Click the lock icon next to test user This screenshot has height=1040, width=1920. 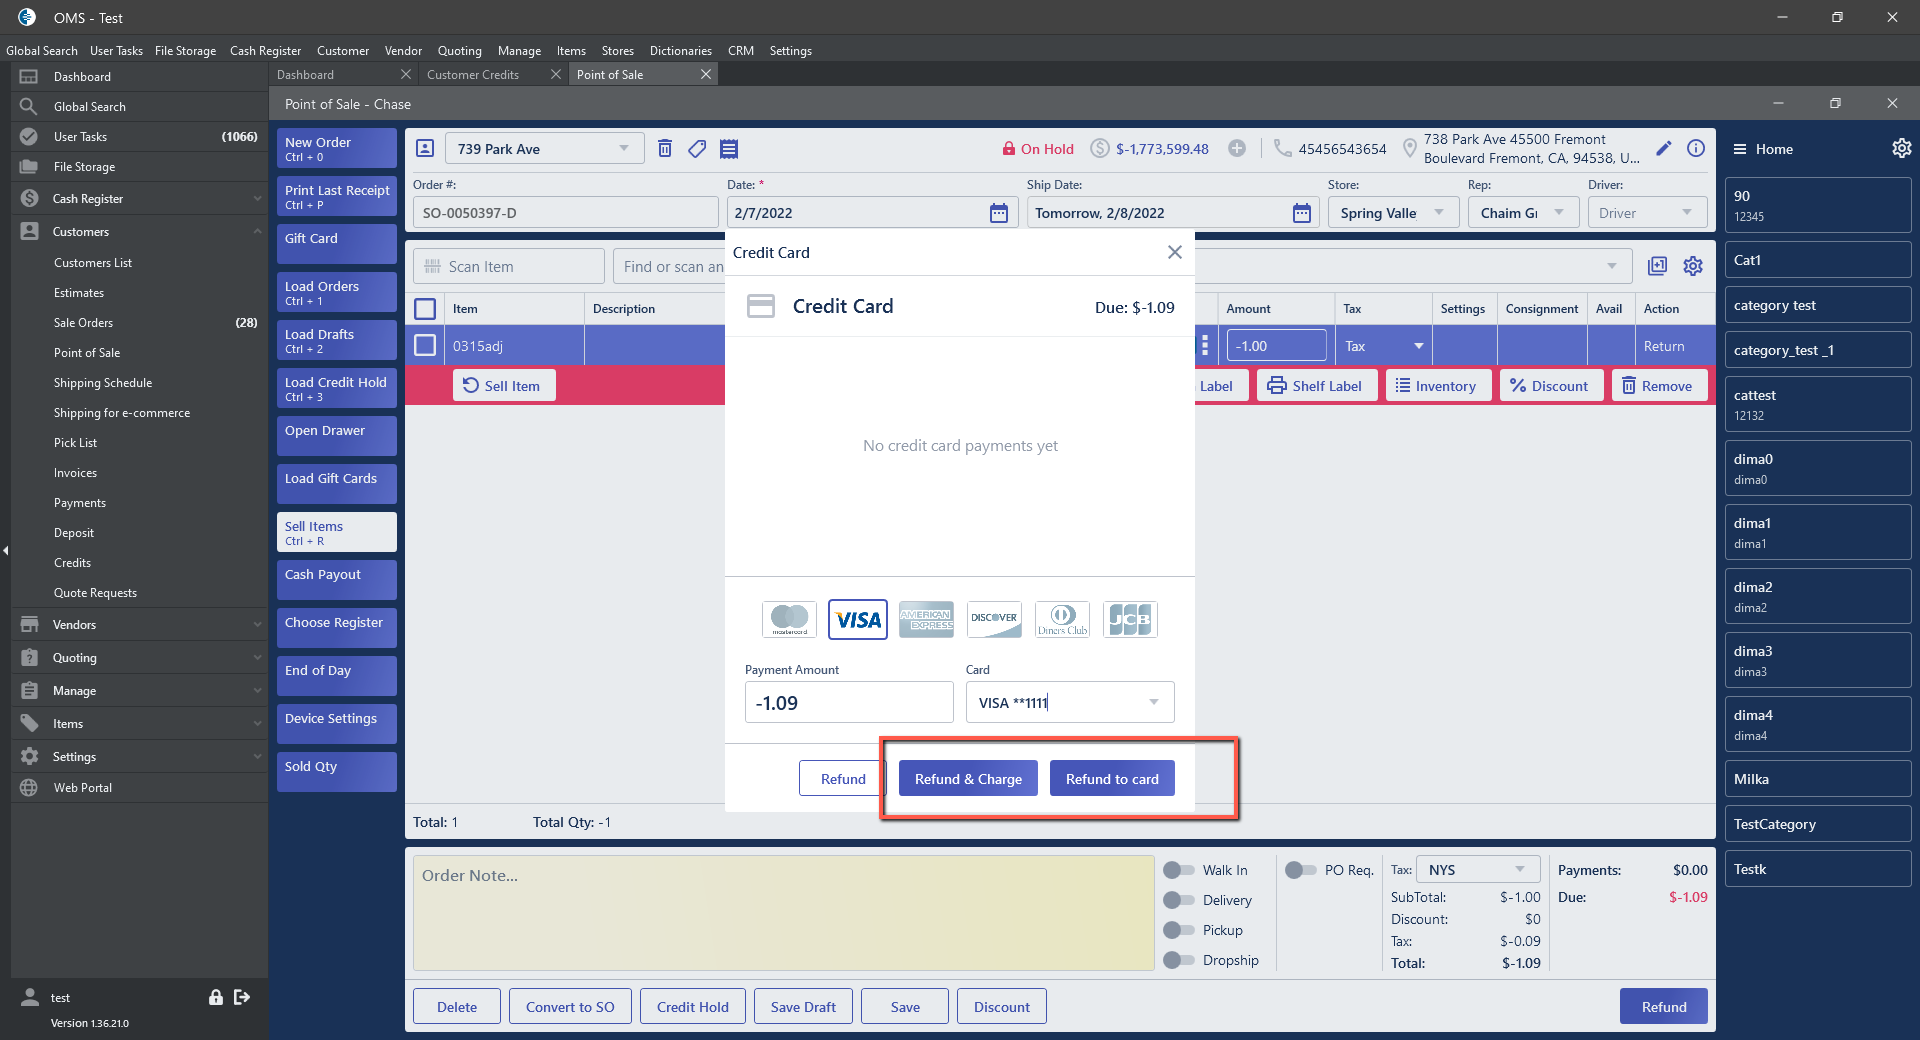click(215, 997)
